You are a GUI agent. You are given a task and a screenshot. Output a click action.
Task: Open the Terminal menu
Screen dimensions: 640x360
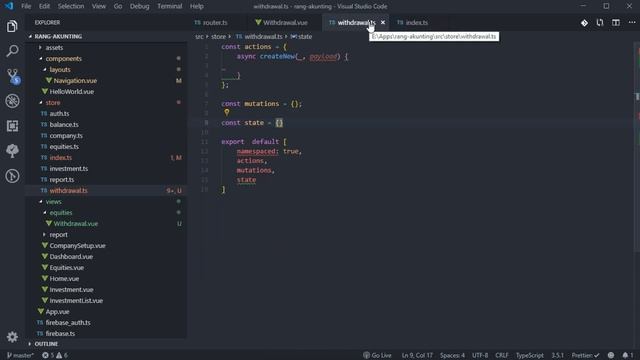tap(169, 6)
